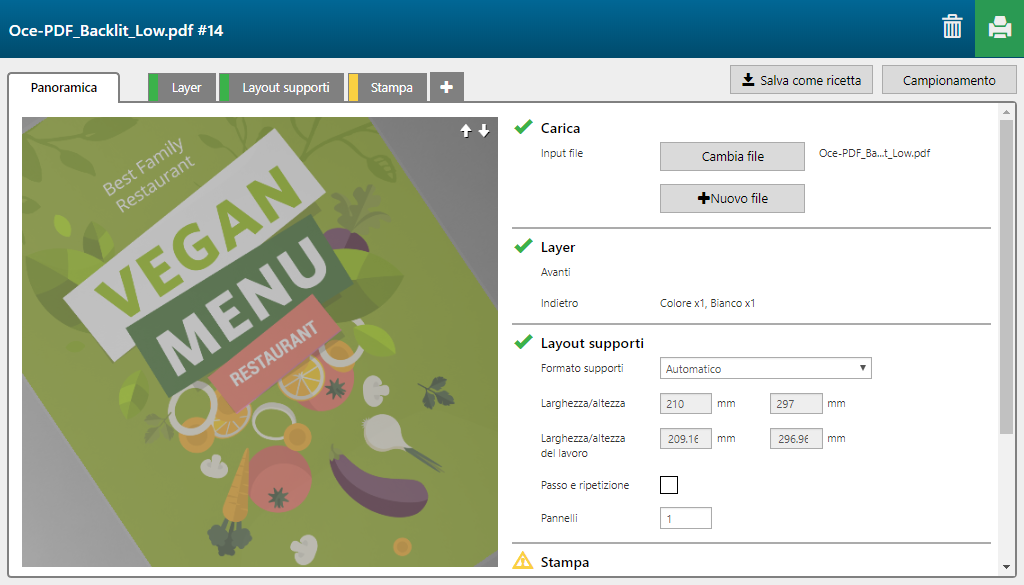Toggle the Passo e ripetizione checkbox

click(669, 485)
